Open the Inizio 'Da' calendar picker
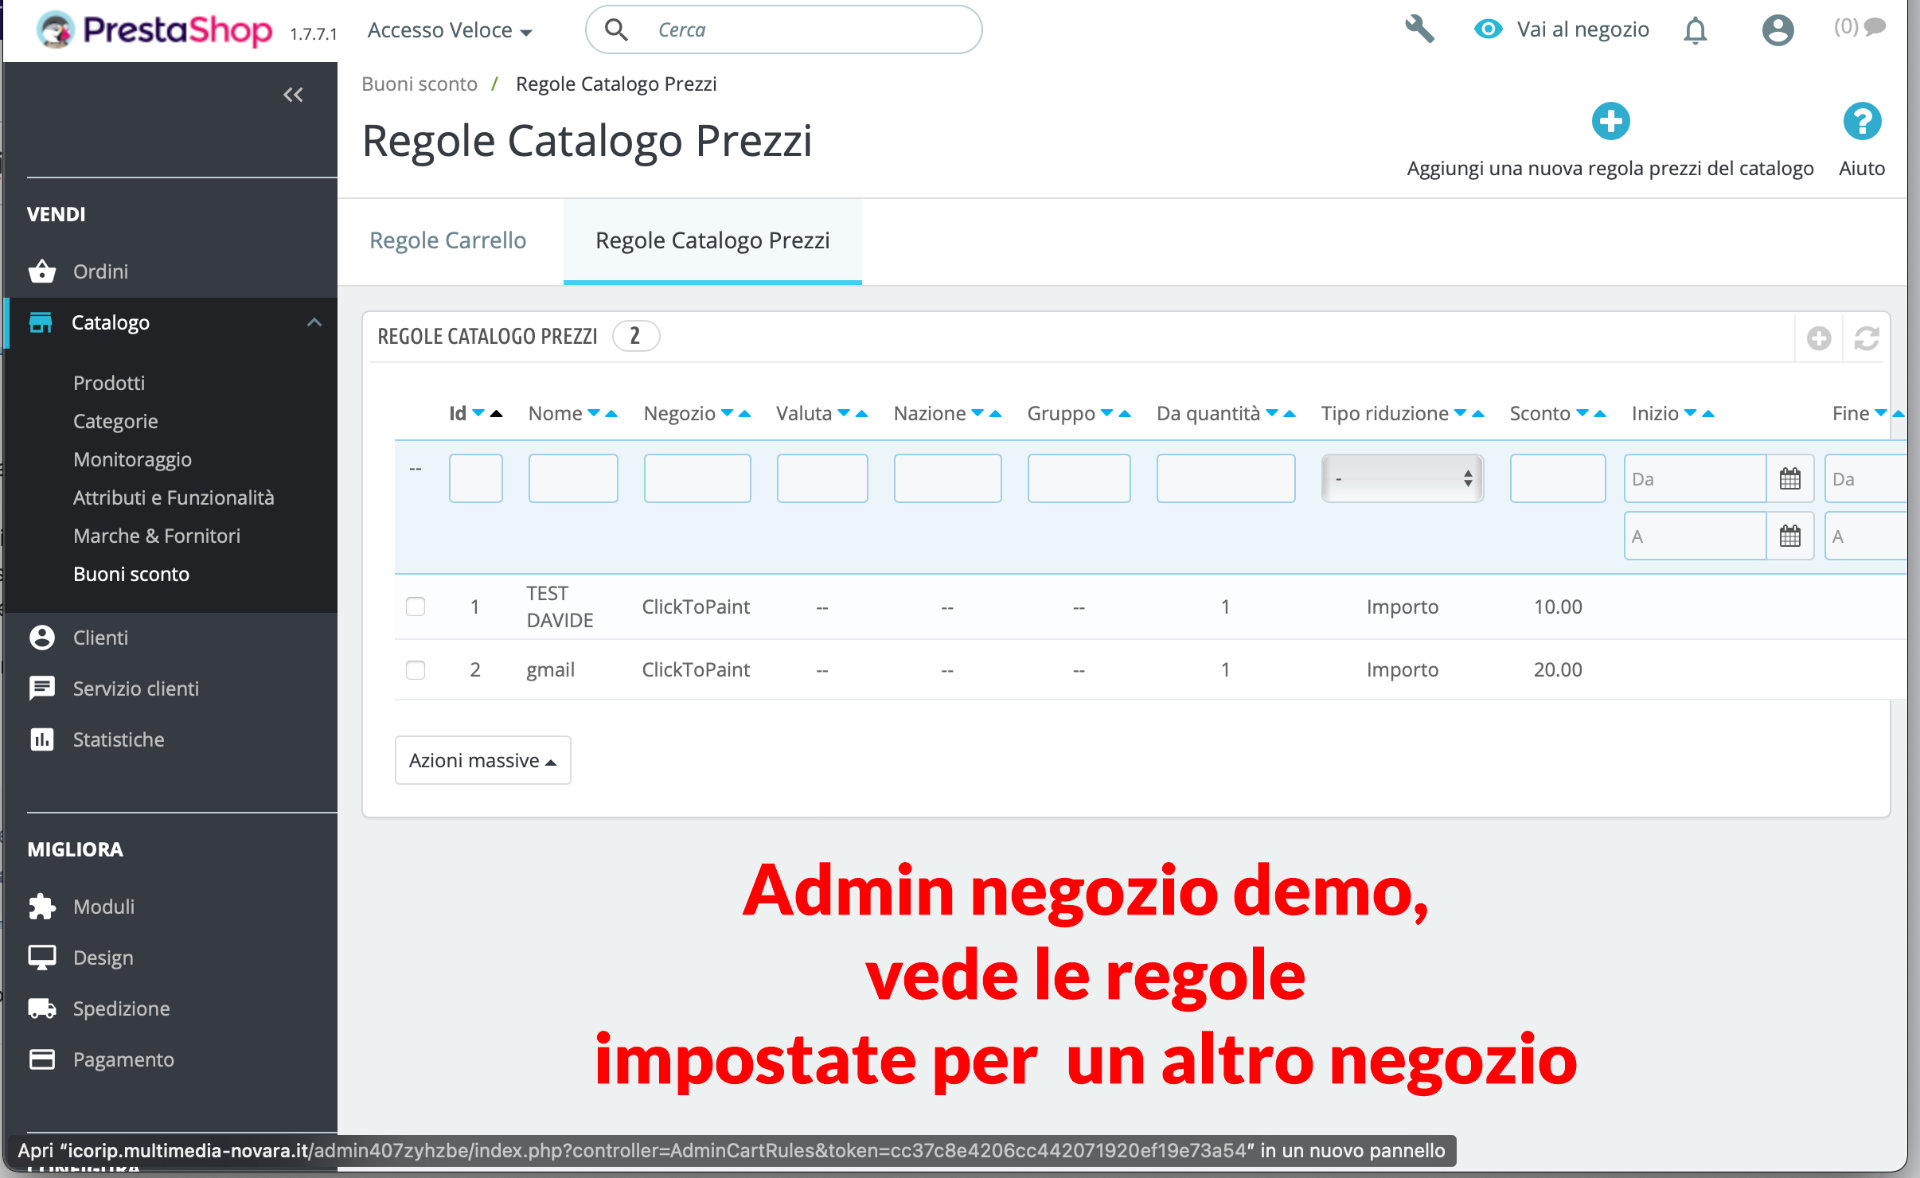The image size is (1920, 1178). (x=1789, y=479)
